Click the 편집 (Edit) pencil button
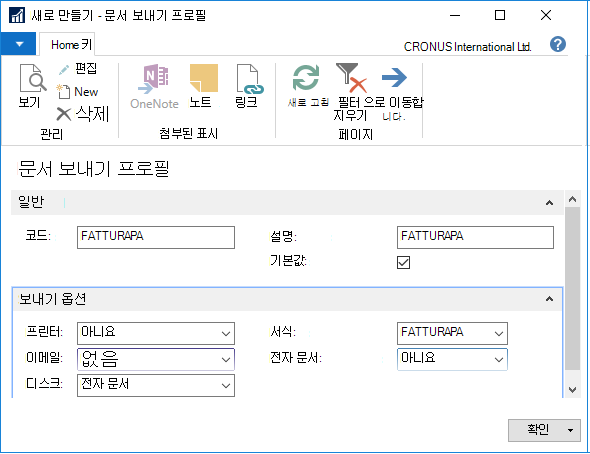The height and width of the screenshot is (454, 590). coord(78,69)
